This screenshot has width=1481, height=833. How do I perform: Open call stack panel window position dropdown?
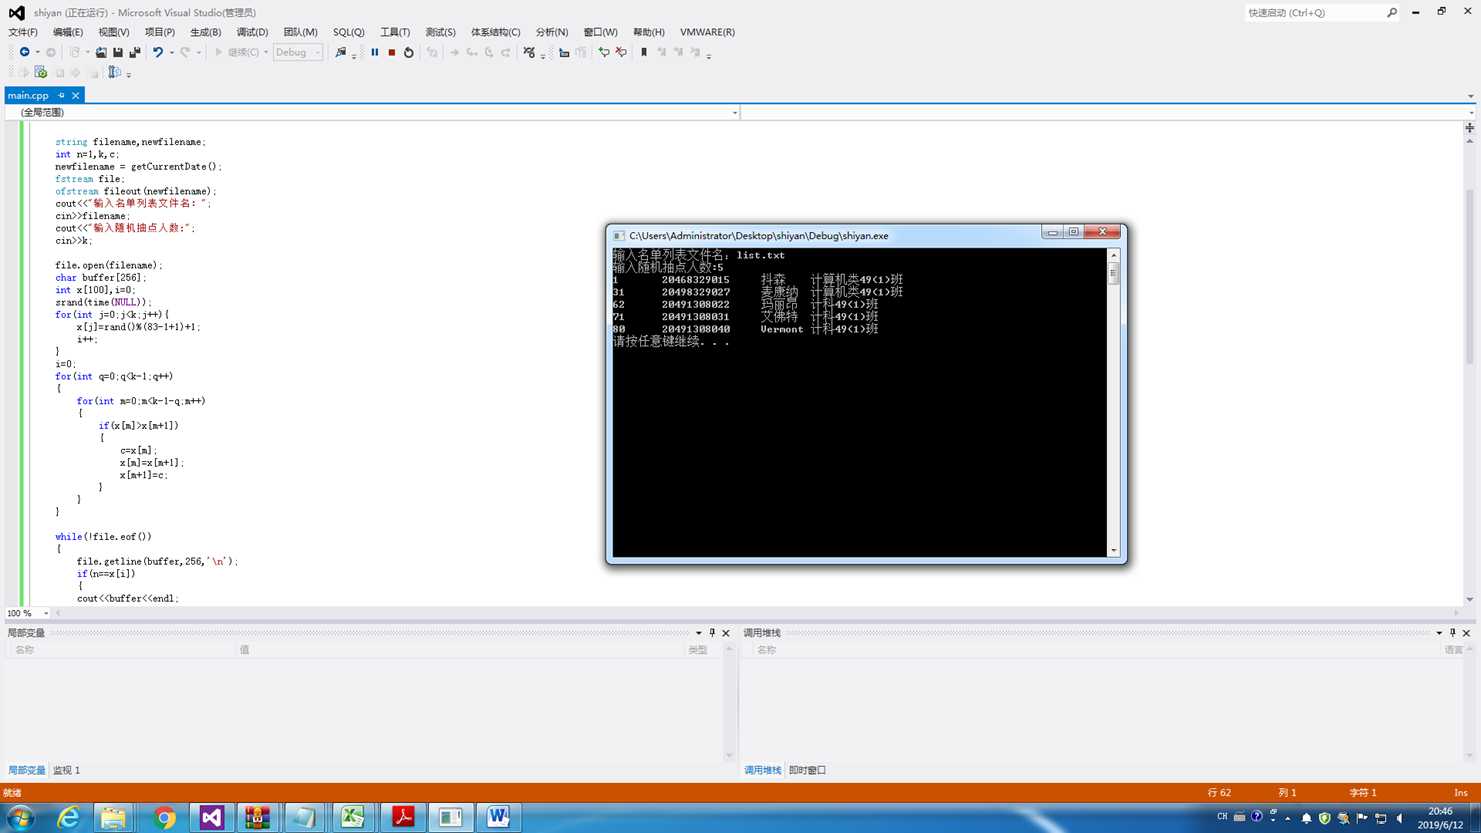pos(1440,633)
